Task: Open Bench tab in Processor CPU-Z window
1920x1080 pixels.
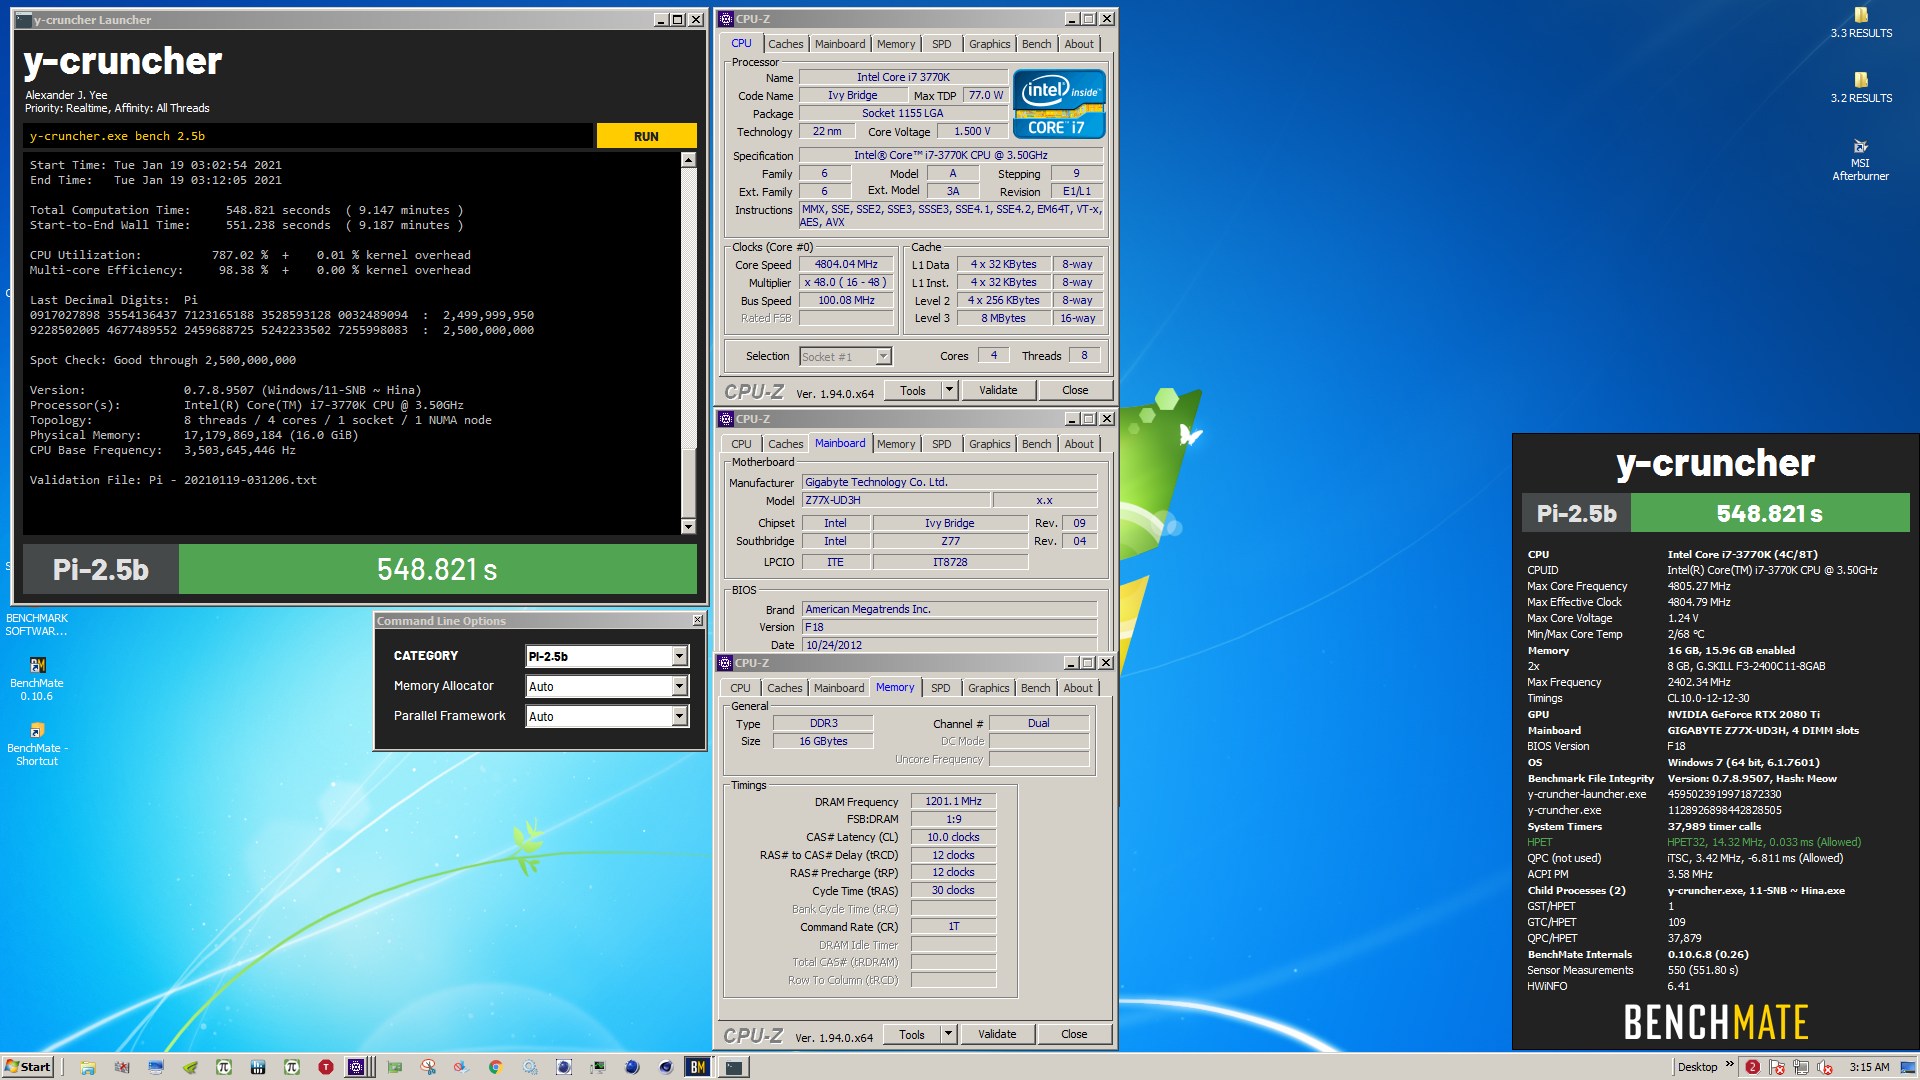Action: tap(1036, 44)
